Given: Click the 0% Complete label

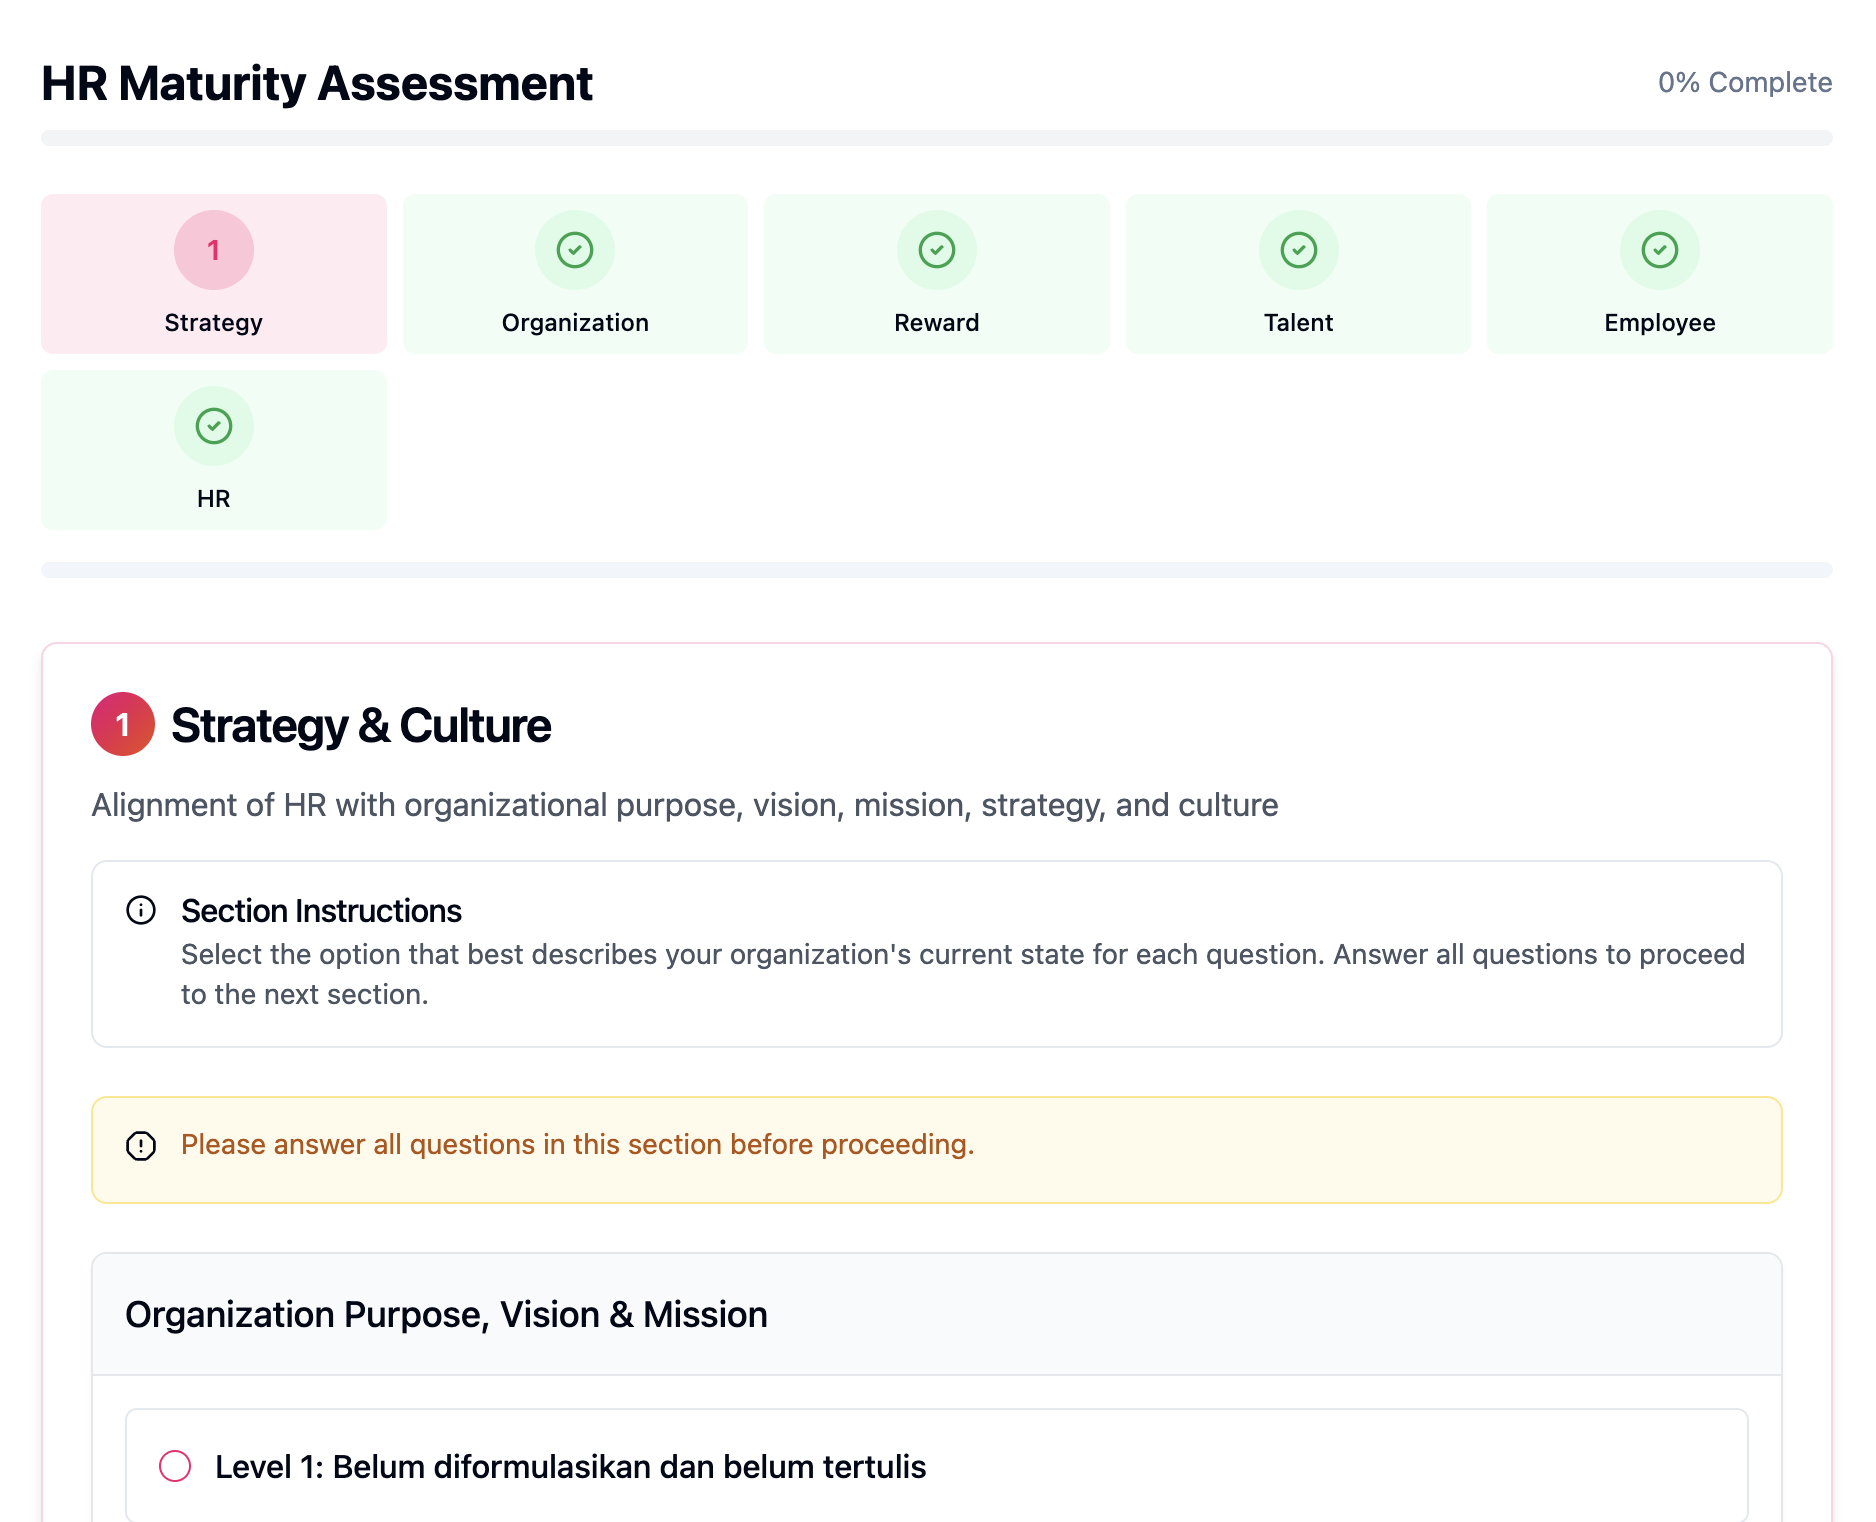Looking at the screenshot, I should [1744, 82].
